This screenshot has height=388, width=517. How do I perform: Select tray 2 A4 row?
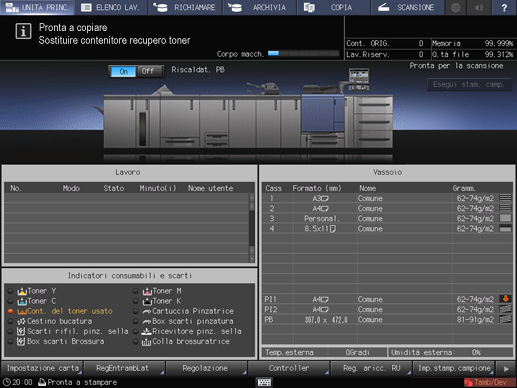(387, 208)
